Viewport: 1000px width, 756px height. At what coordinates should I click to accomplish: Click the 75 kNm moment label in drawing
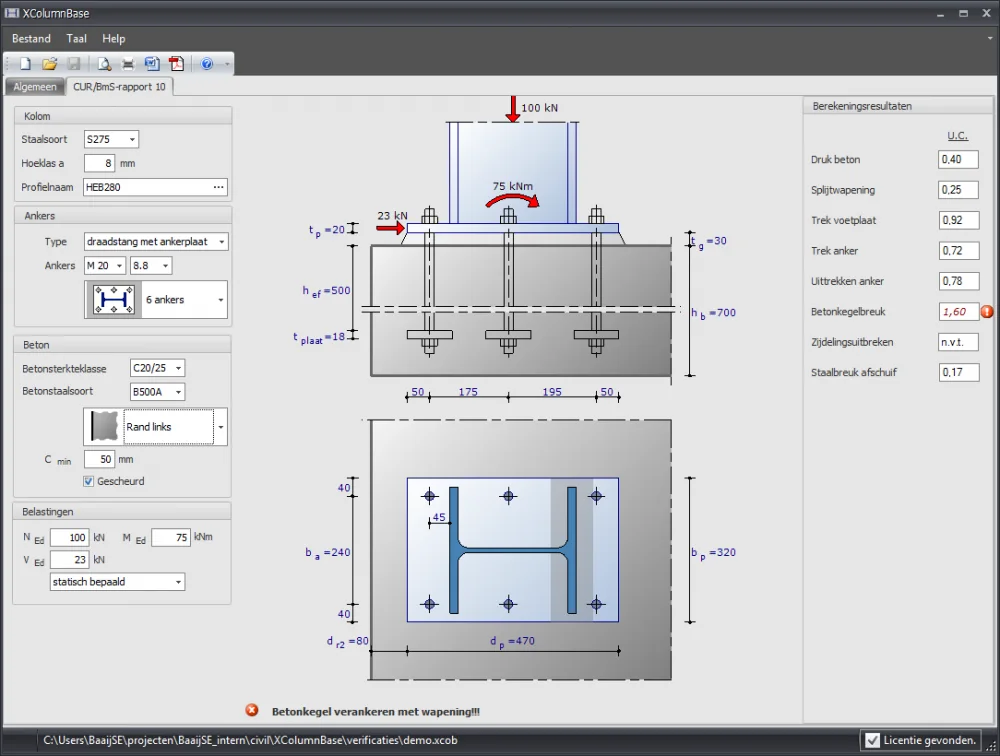(x=513, y=186)
